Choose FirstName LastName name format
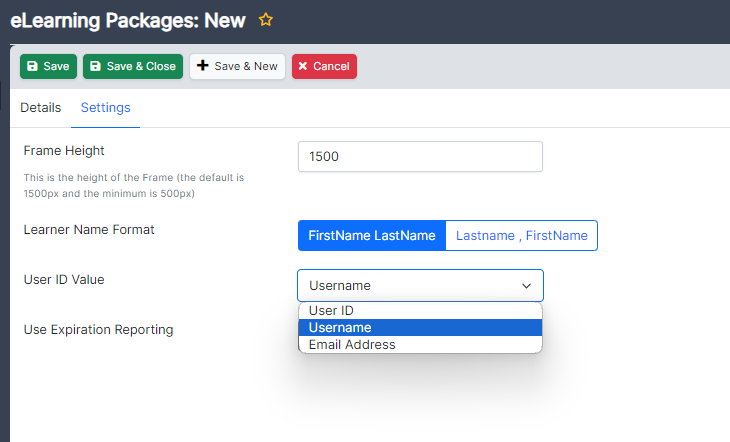Image resolution: width=730 pixels, height=442 pixels. coord(371,236)
